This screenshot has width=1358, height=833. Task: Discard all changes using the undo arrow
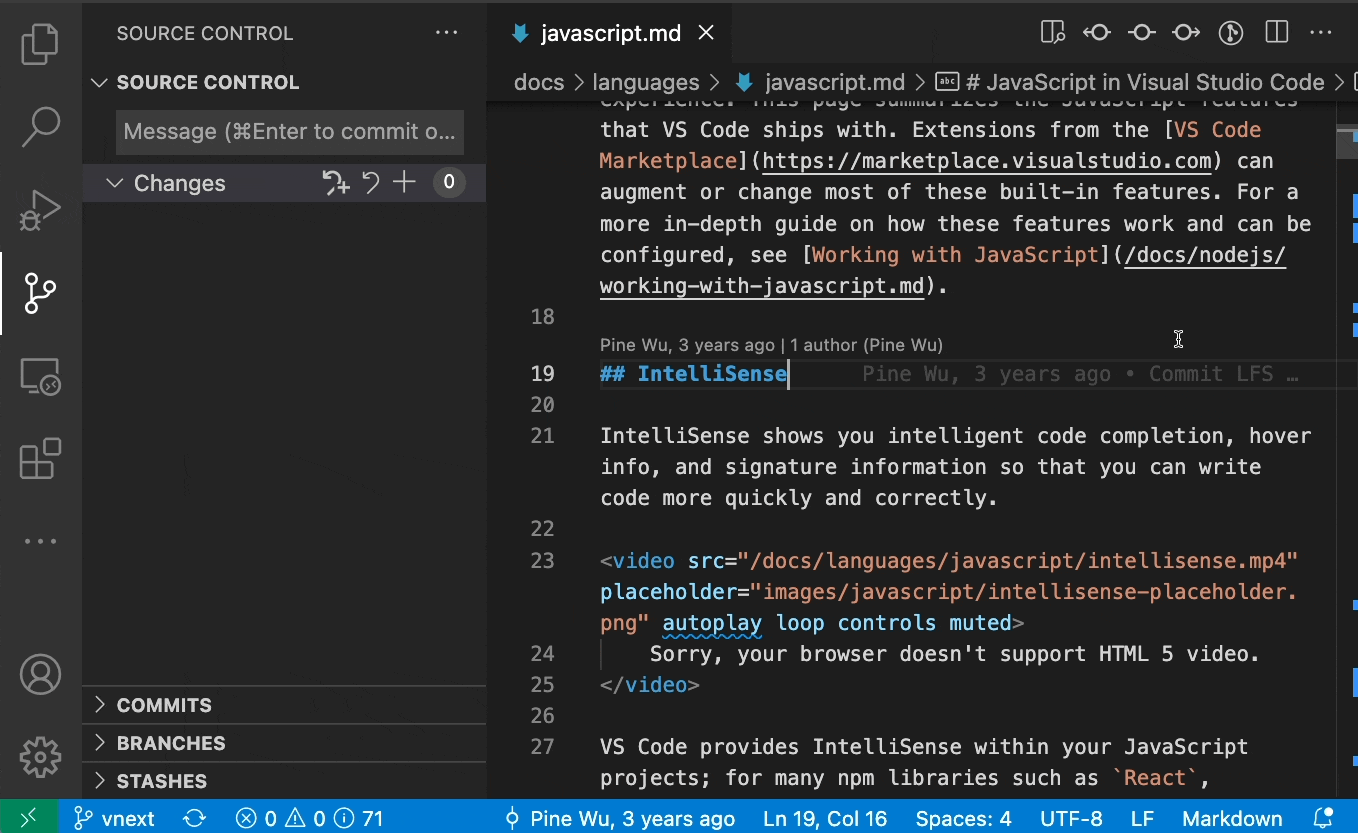click(x=370, y=182)
